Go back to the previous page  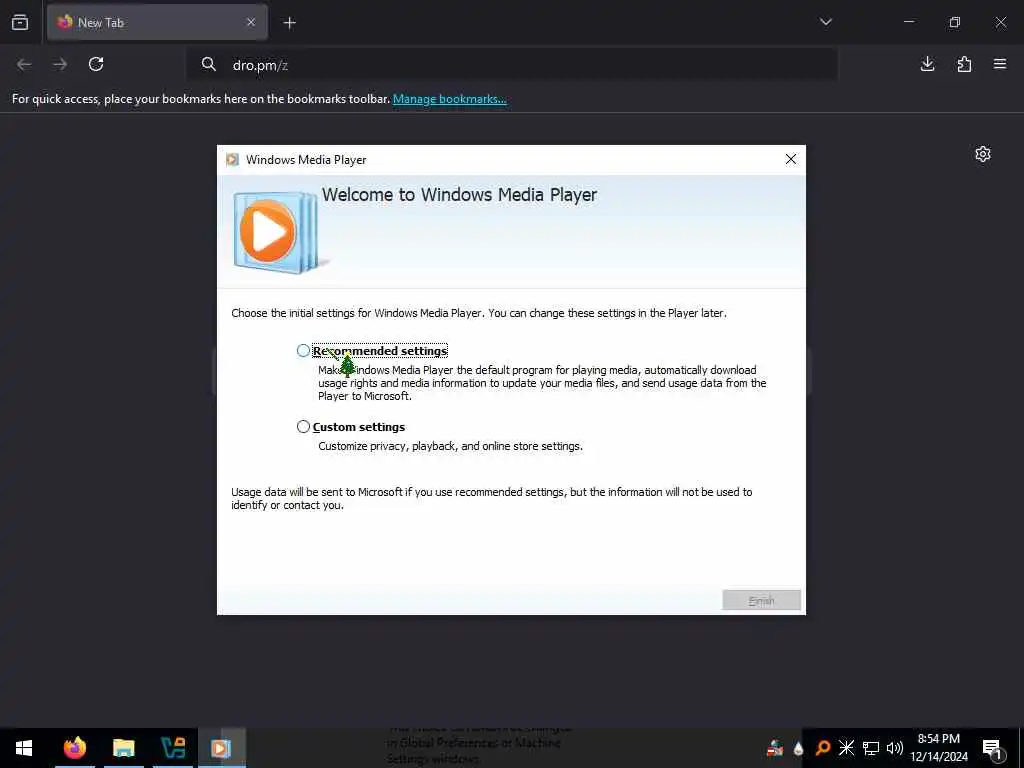pos(24,64)
